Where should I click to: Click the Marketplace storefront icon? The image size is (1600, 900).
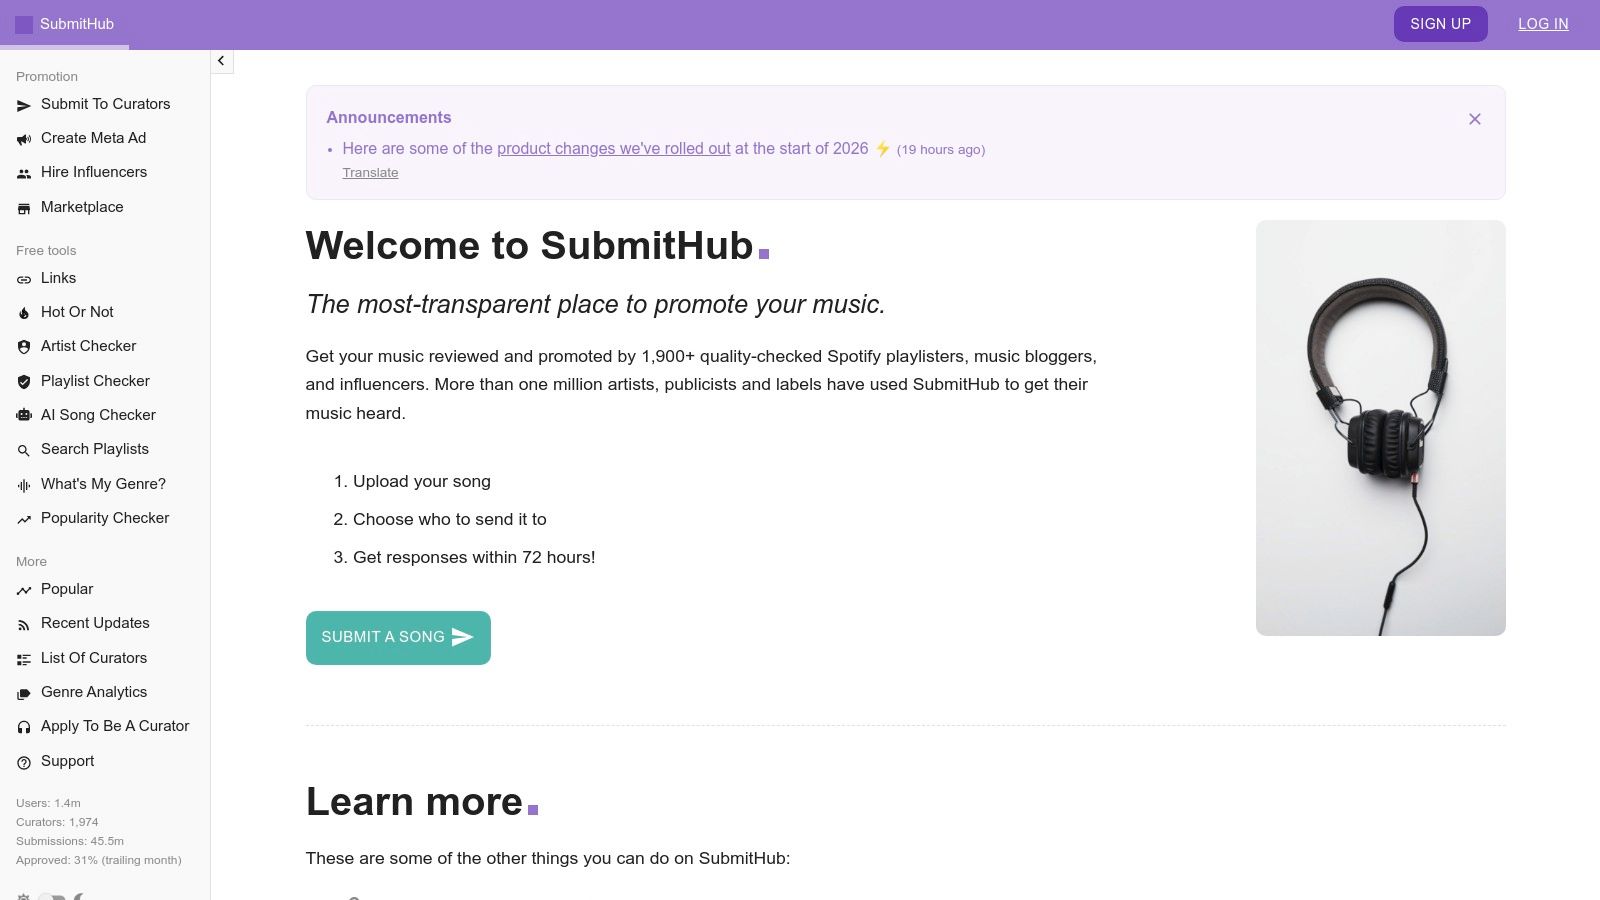24,207
